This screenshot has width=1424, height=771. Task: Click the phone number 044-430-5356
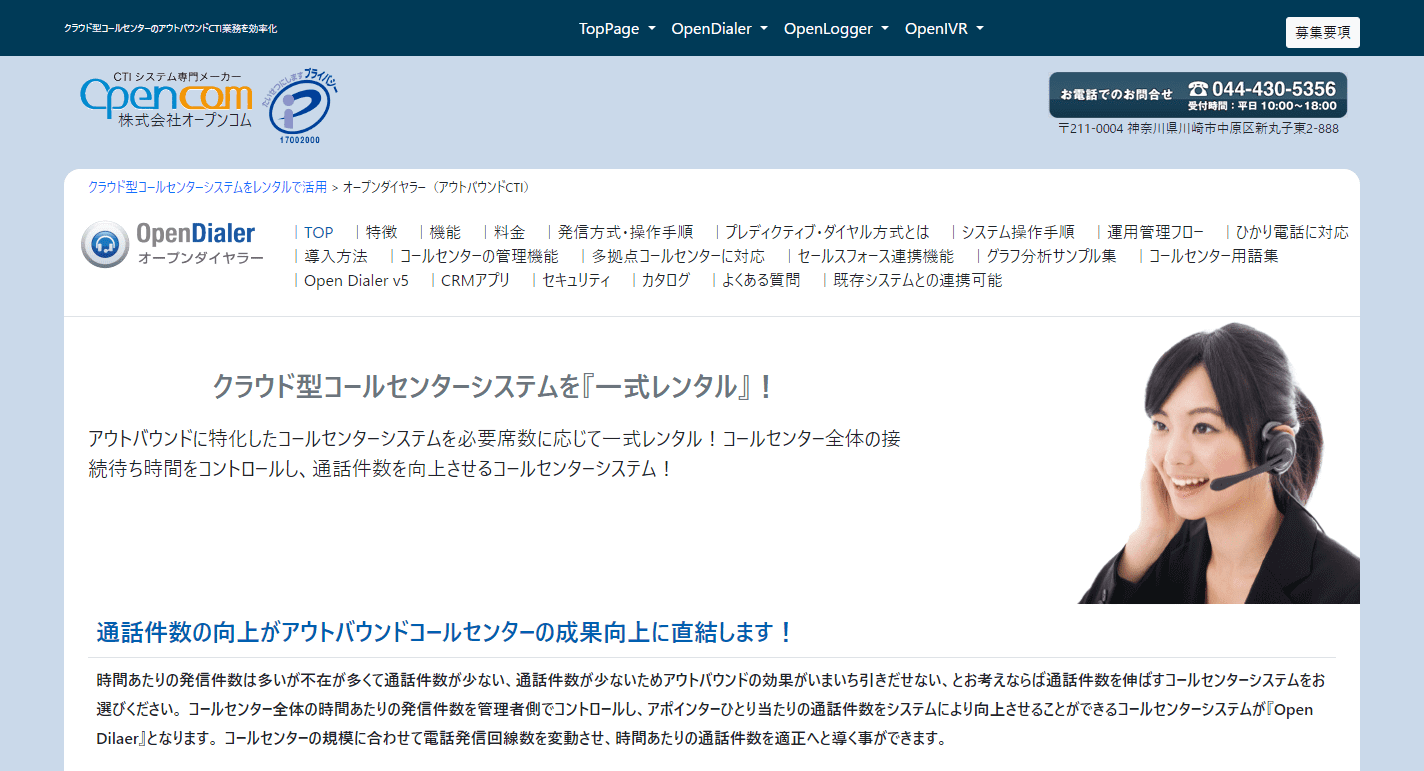(x=1277, y=88)
